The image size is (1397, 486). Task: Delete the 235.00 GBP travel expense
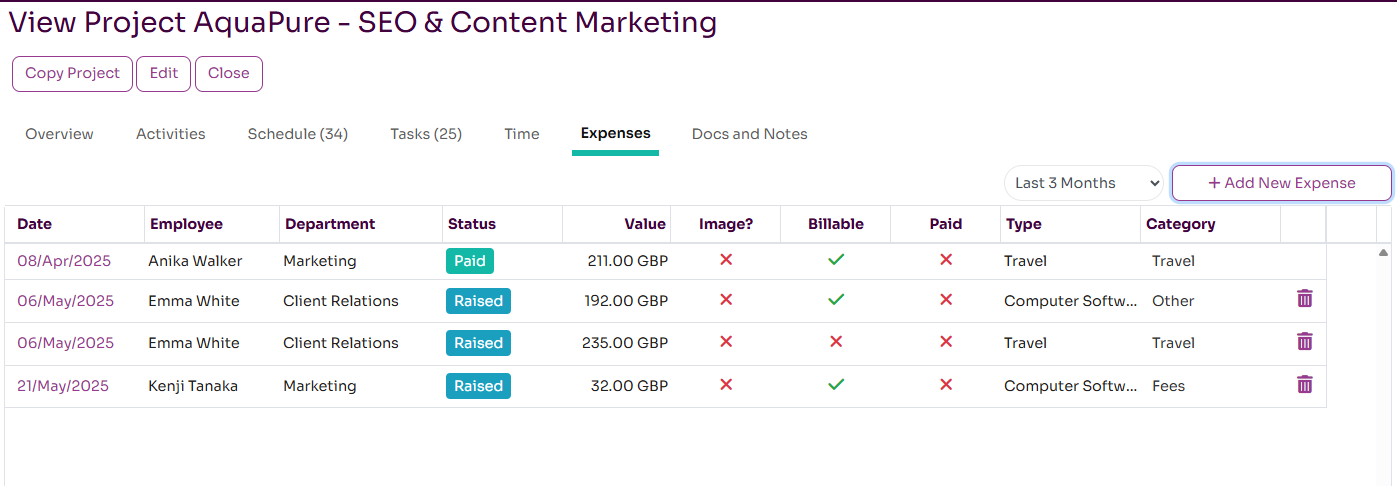[x=1304, y=342]
